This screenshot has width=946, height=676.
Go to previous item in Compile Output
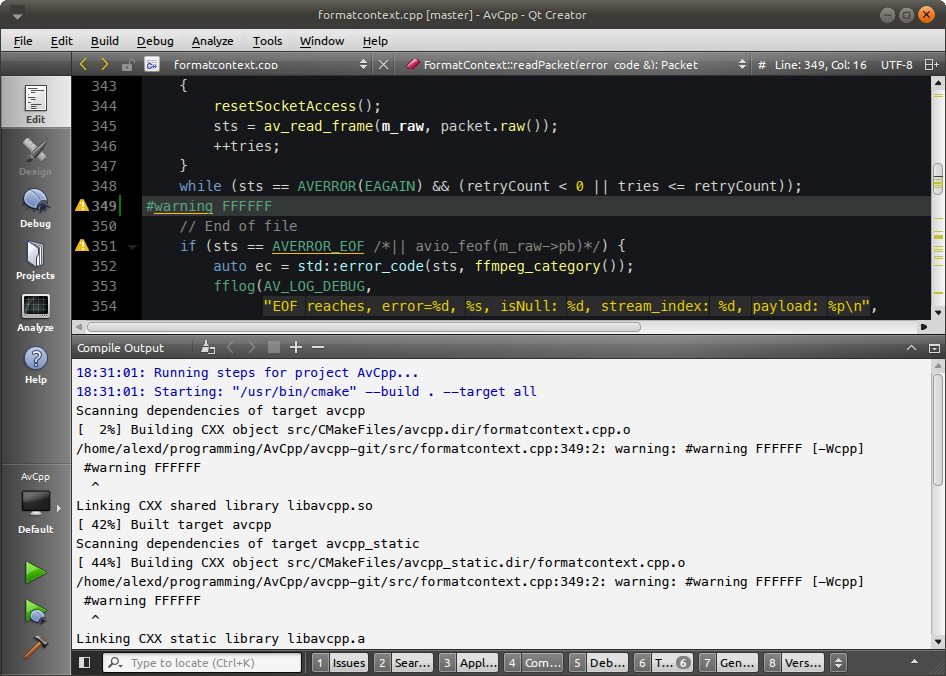230,347
